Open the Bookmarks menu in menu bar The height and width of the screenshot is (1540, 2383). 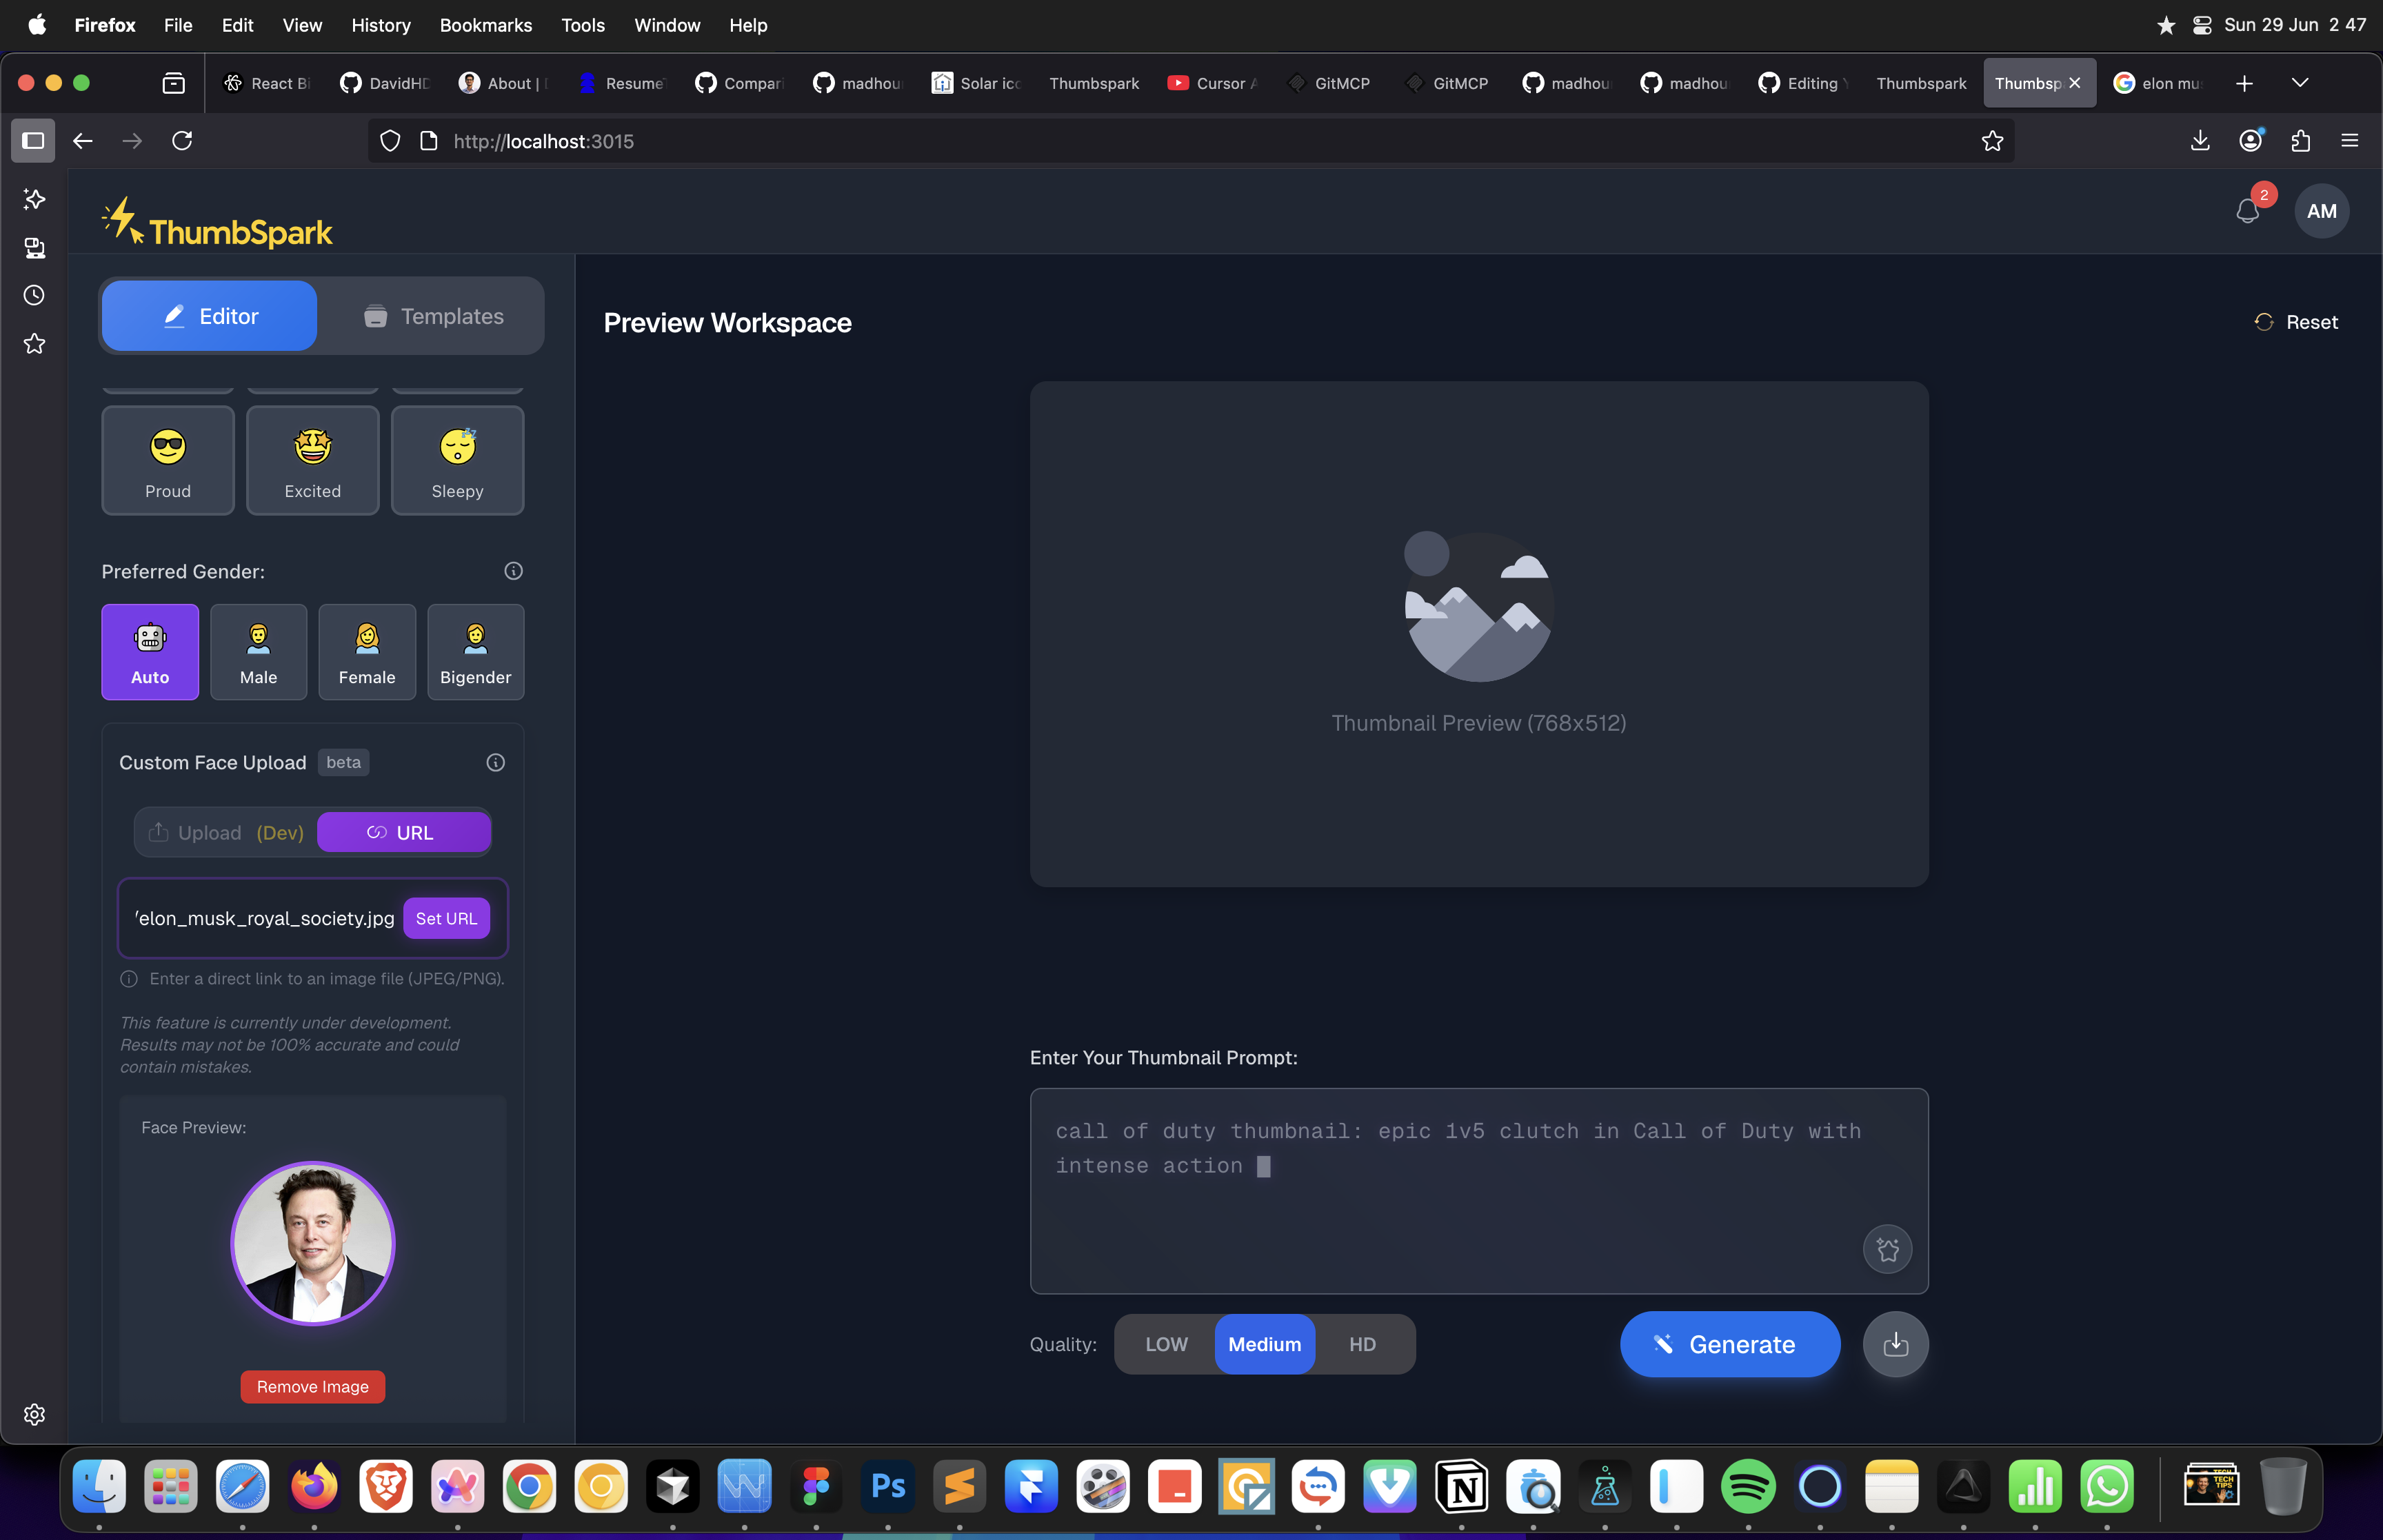(485, 25)
